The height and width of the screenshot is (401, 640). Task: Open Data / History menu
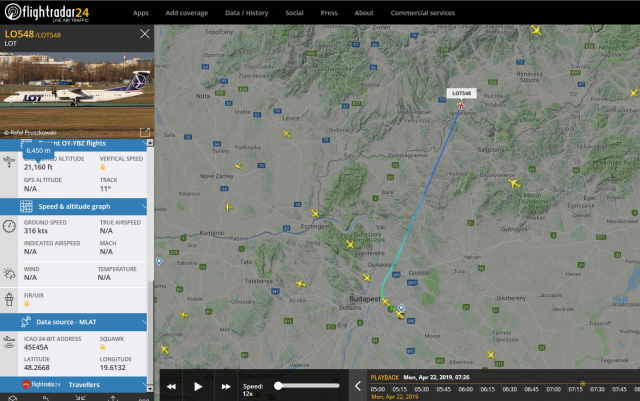(247, 13)
